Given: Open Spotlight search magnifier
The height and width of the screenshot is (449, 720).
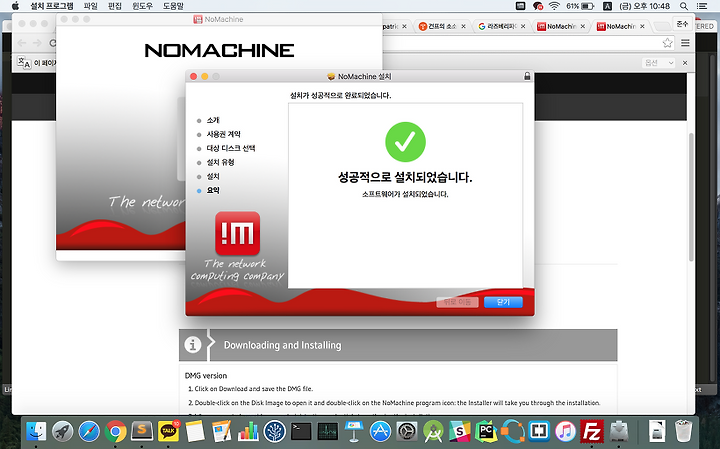Looking at the screenshot, I should (684, 6).
